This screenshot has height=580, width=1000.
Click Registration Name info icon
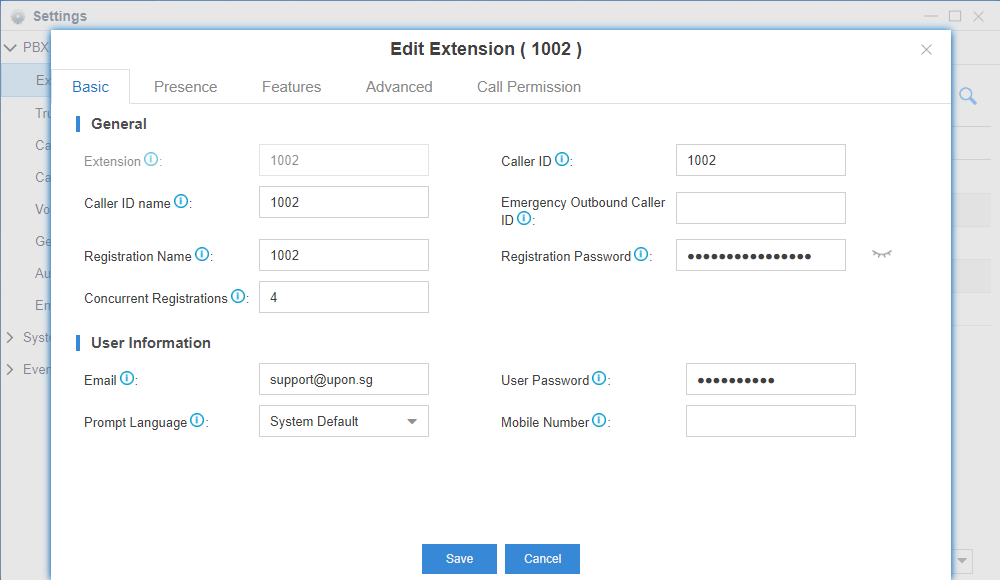pos(202,255)
